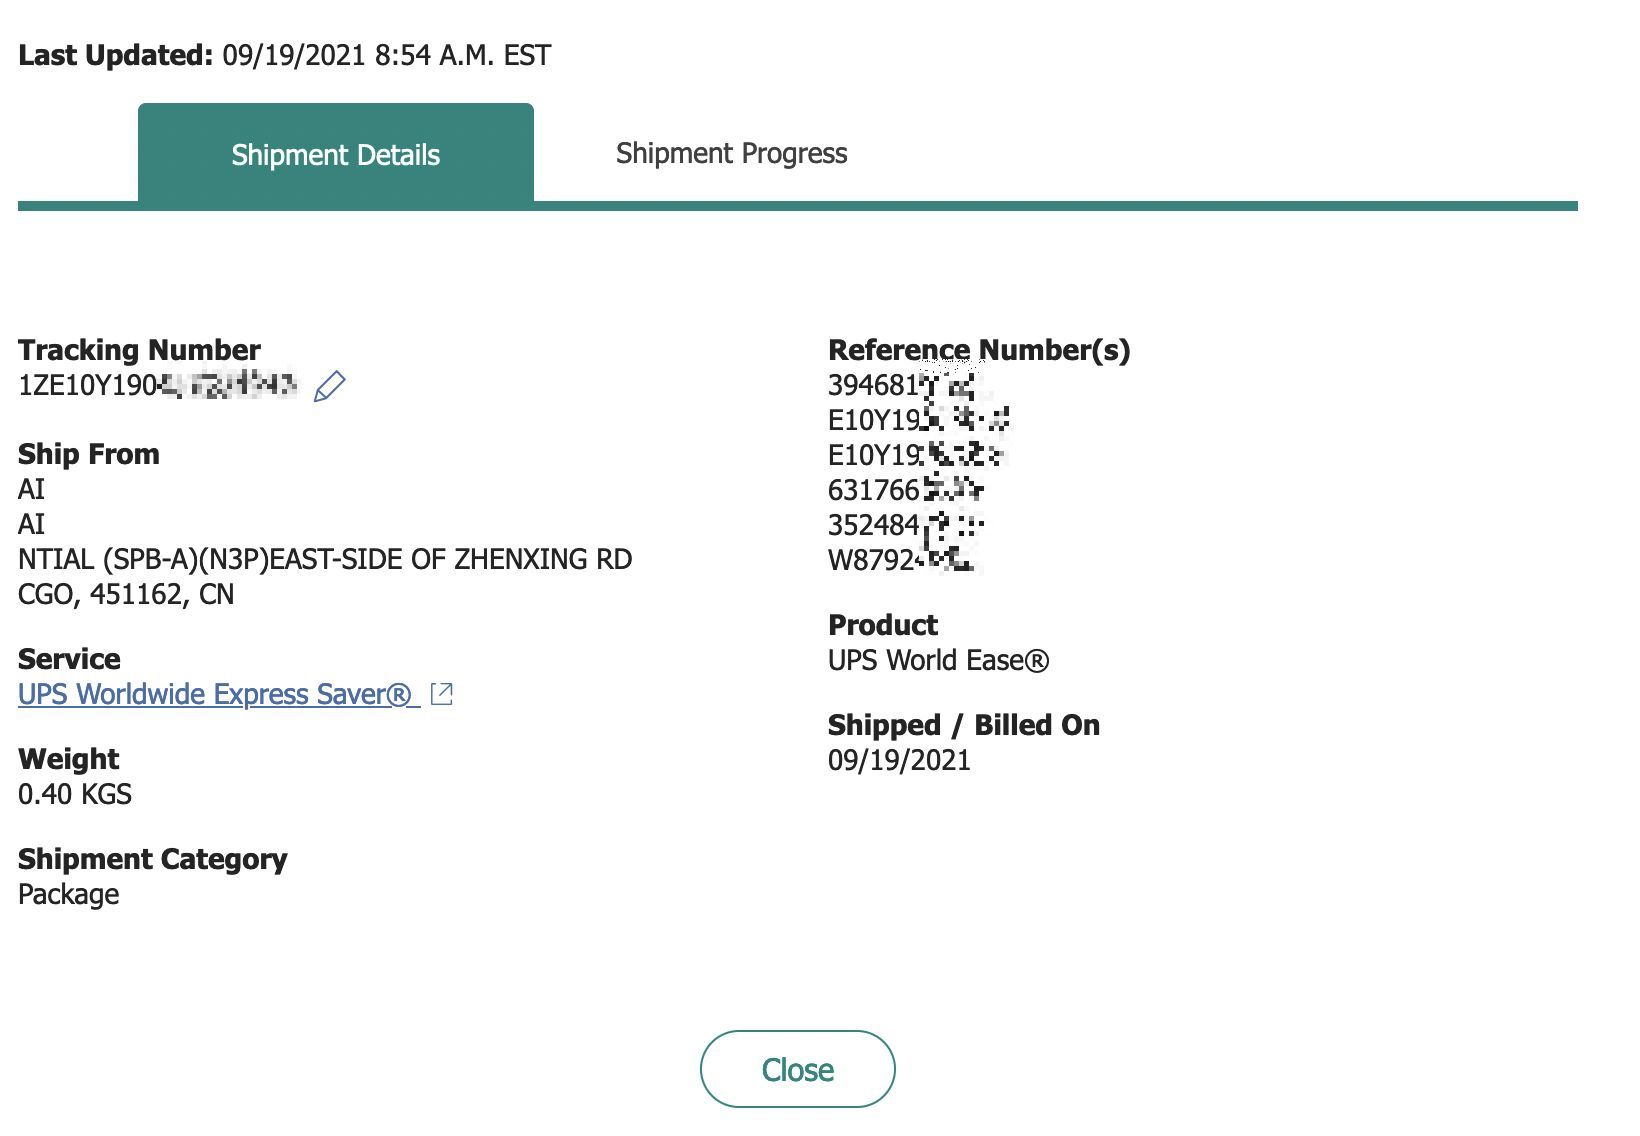Select the reference number starting W8792

[x=901, y=560]
